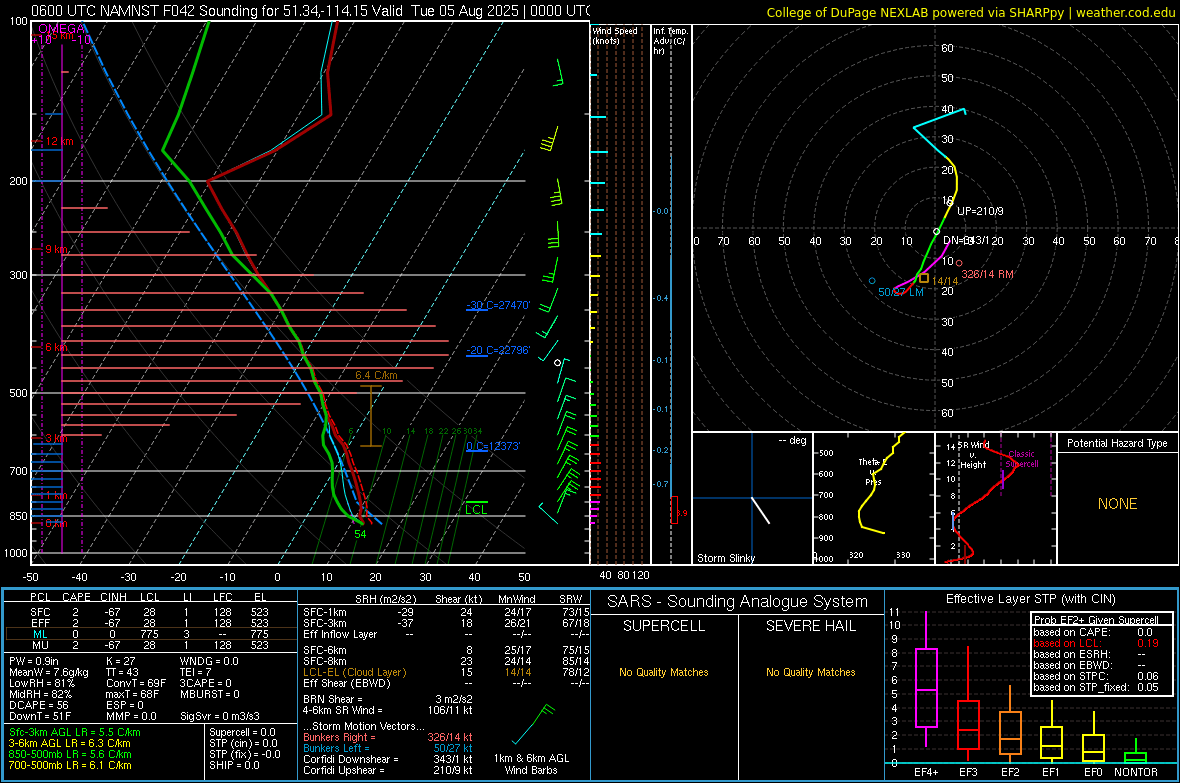Click the SHIP = 0.0 value
Image resolution: width=1180 pixels, height=783 pixels.
(x=234, y=765)
